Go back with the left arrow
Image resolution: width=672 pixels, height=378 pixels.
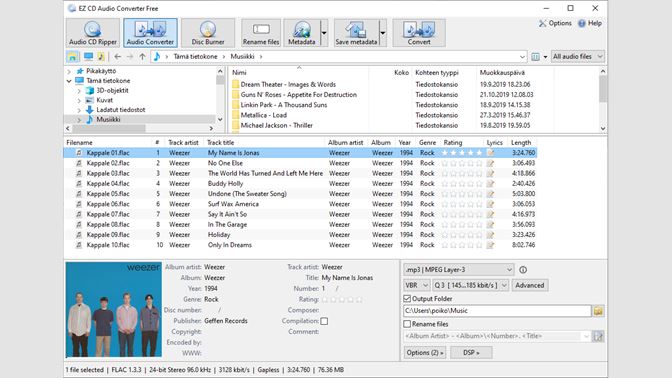tap(117, 57)
